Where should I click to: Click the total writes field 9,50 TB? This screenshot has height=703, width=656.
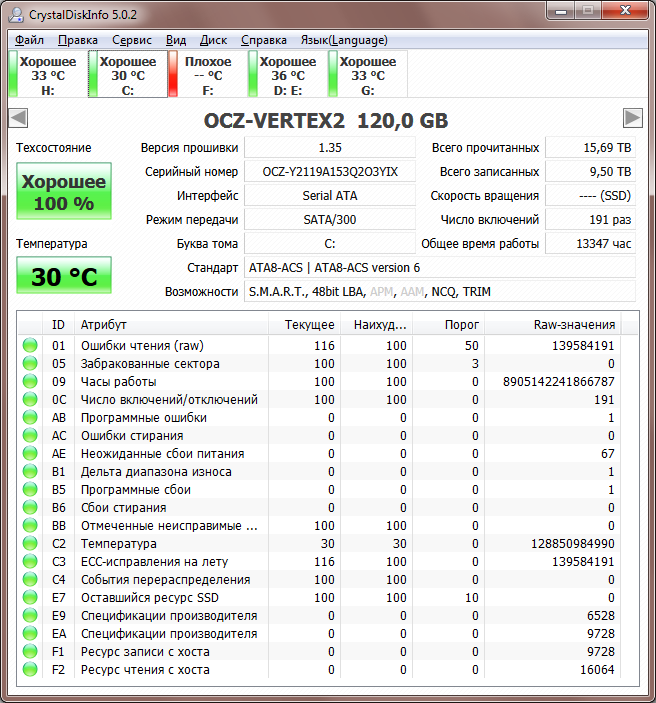pyautogui.click(x=590, y=172)
